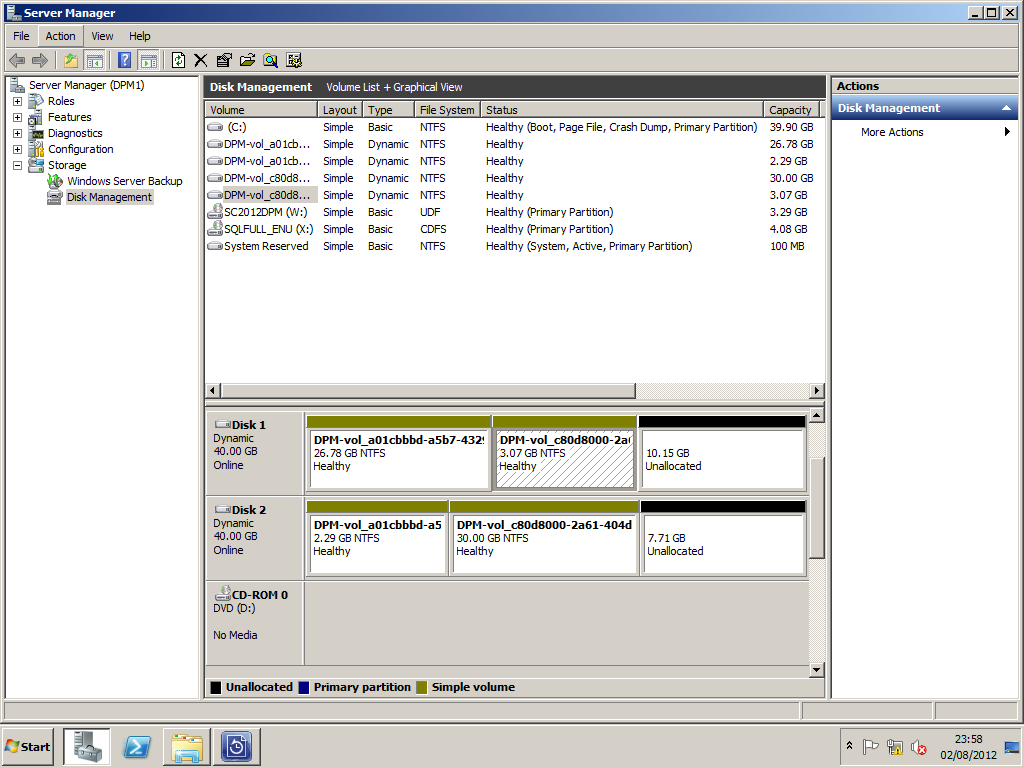Sort by the File System column header
The image size is (1024, 768).
pyautogui.click(x=447, y=110)
